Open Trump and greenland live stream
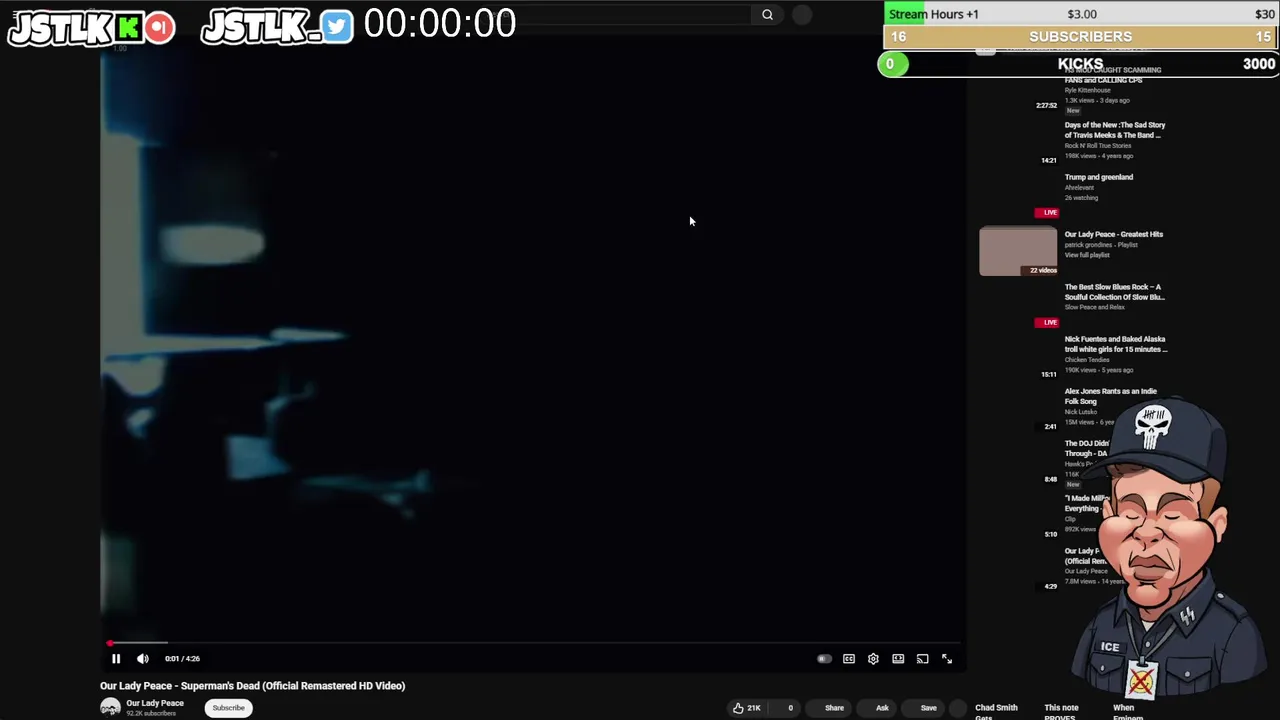This screenshot has height=720, width=1280. (1098, 177)
